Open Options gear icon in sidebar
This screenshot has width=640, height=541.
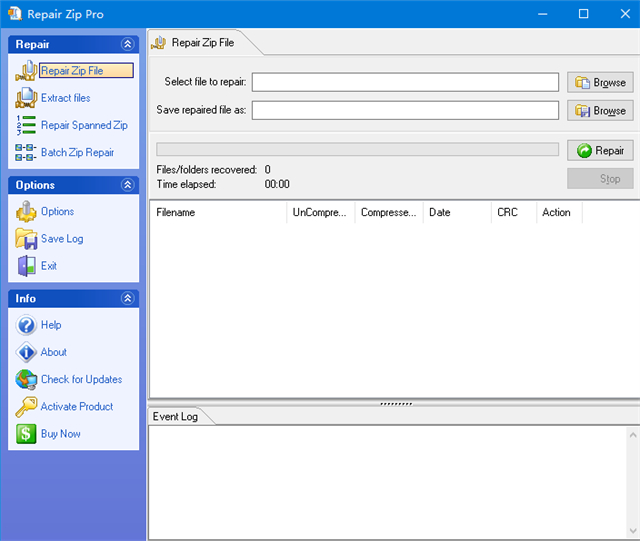pos(26,212)
